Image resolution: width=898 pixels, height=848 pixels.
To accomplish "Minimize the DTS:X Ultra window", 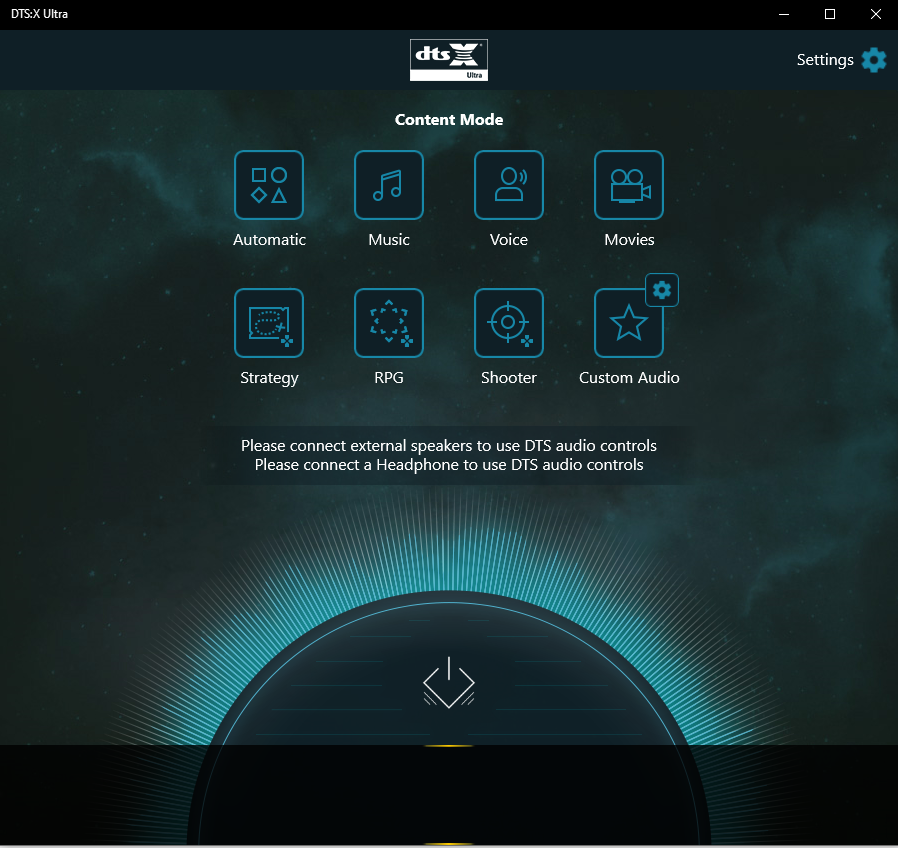I will 784,14.
